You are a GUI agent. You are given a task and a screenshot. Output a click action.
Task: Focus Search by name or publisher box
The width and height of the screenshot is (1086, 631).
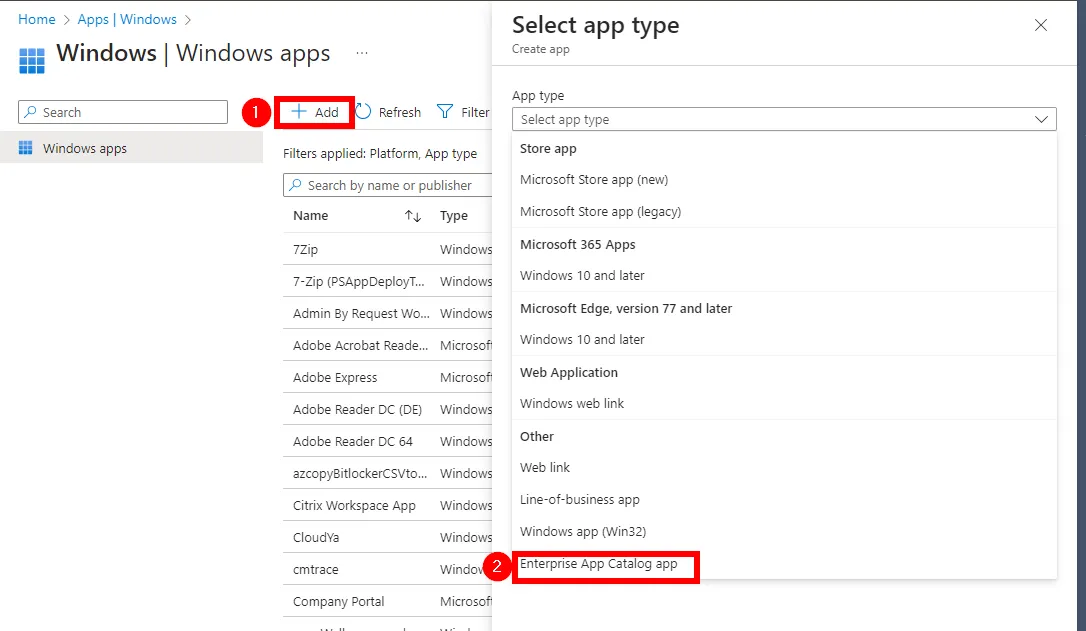click(x=390, y=185)
